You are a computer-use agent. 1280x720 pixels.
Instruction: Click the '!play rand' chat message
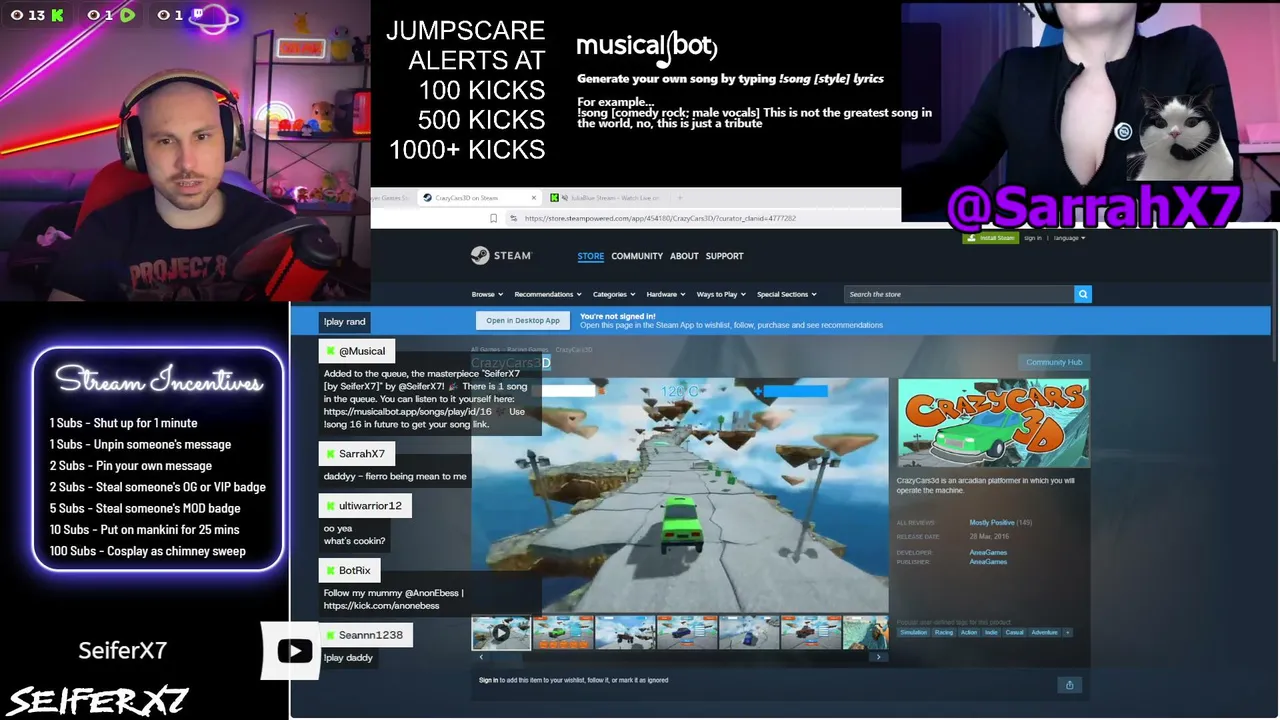pos(344,321)
